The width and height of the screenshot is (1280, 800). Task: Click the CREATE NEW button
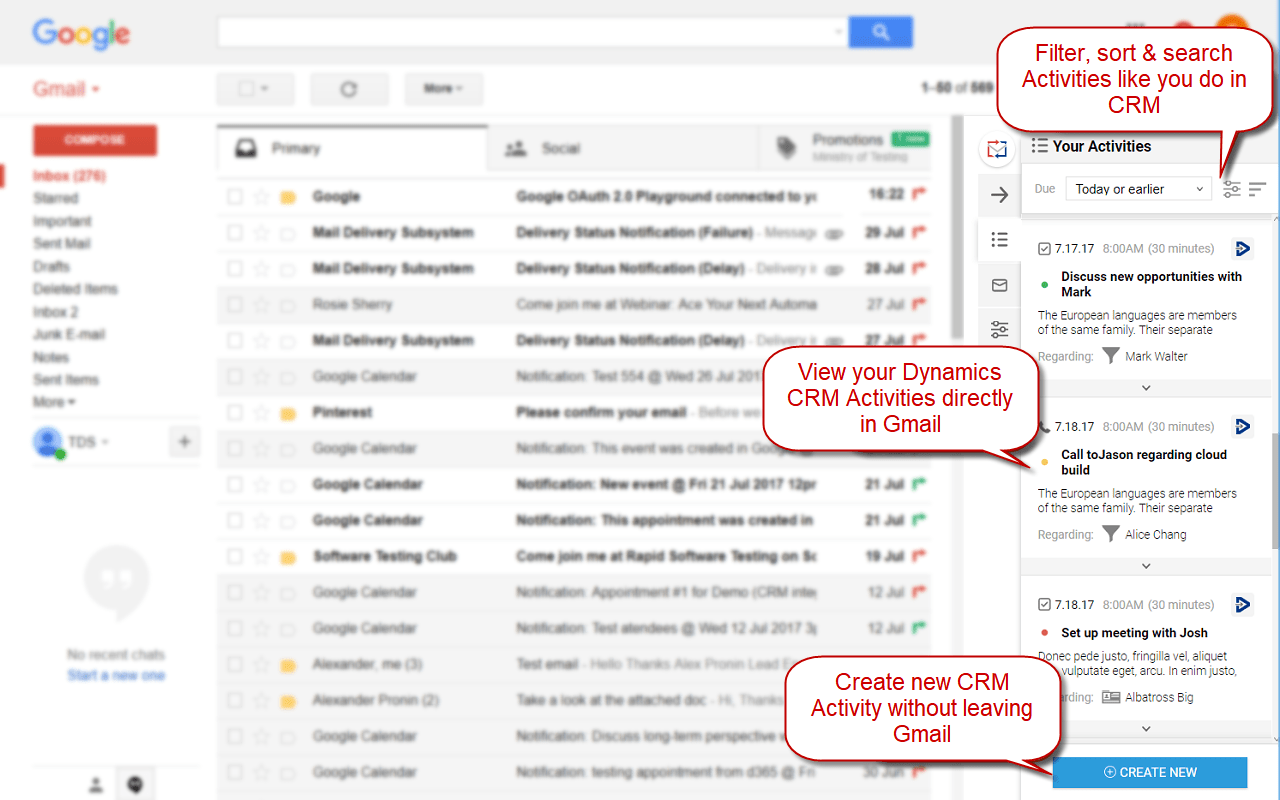coord(1150,772)
